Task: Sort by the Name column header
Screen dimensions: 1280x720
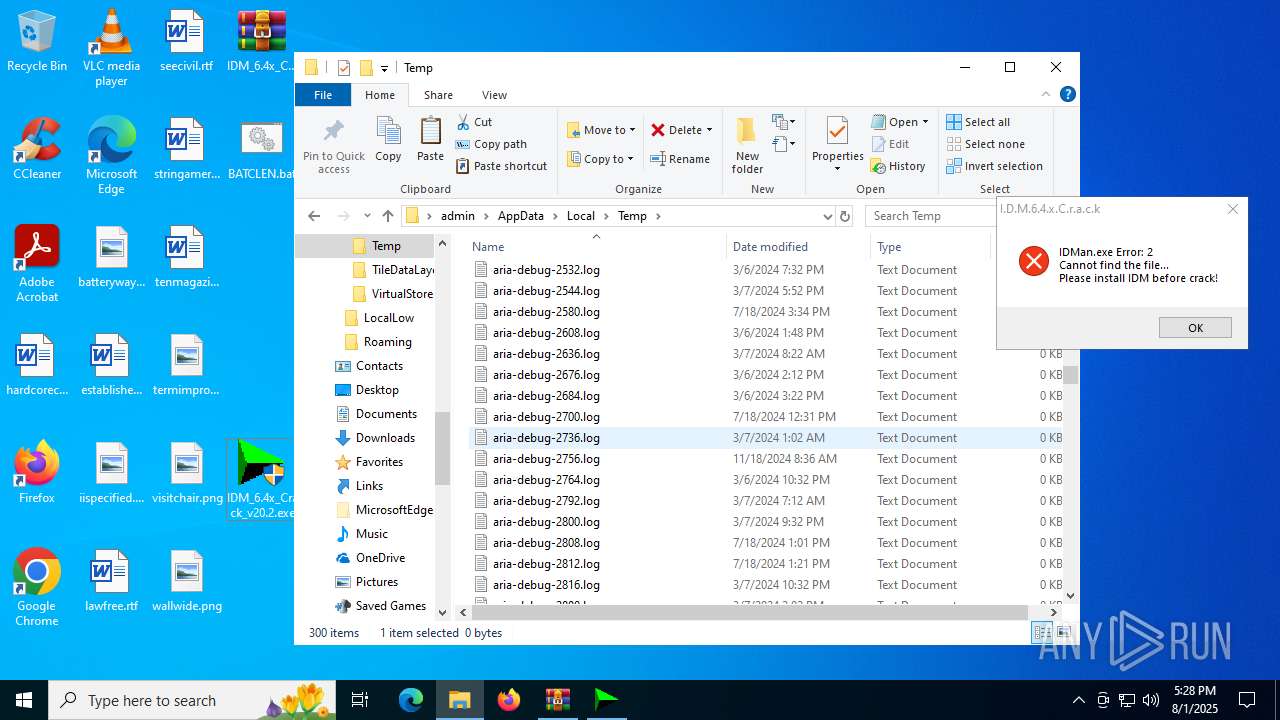Action: pyautogui.click(x=596, y=247)
